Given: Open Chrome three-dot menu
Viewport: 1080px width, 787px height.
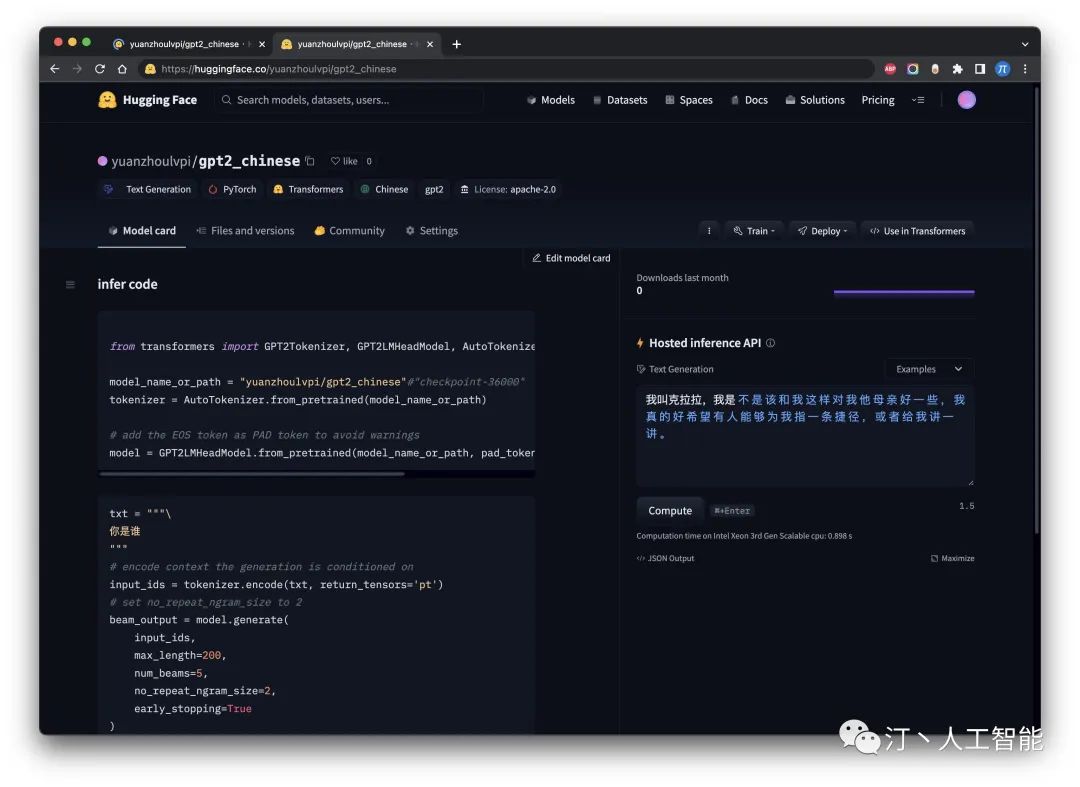Looking at the screenshot, I should pos(1025,69).
